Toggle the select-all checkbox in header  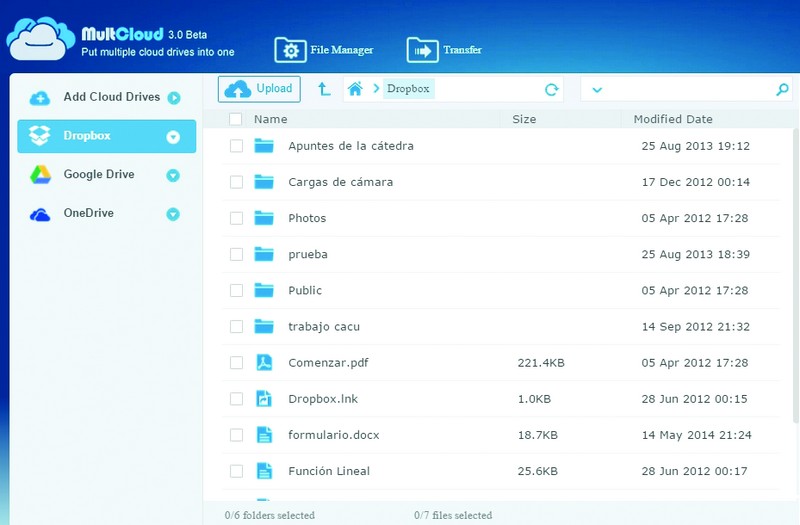coord(235,119)
